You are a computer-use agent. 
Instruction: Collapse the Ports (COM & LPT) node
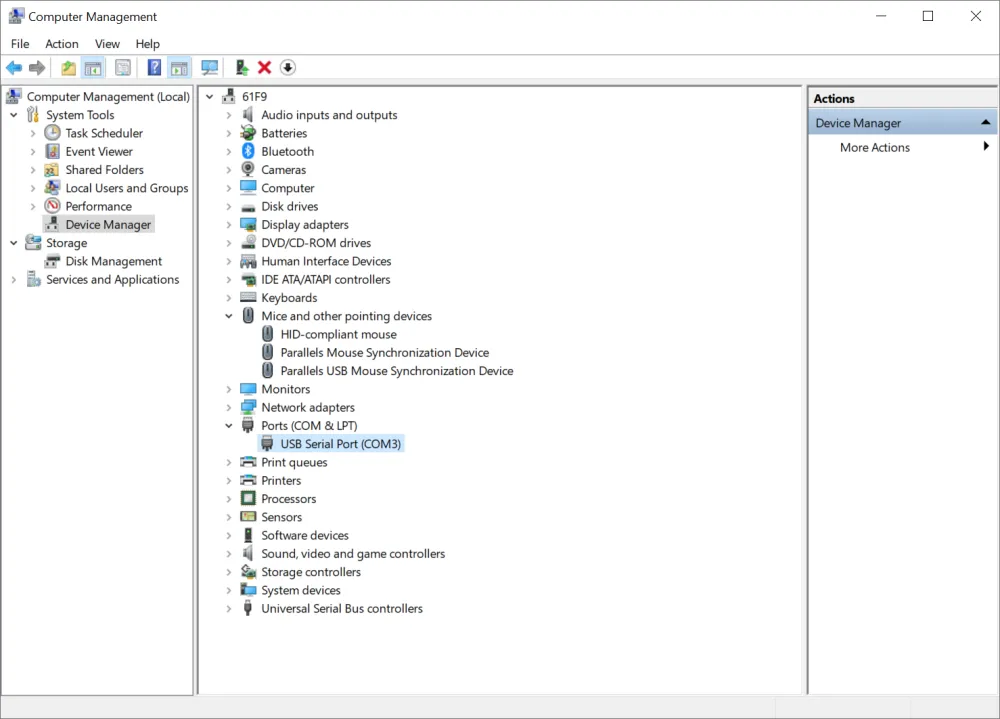point(229,426)
